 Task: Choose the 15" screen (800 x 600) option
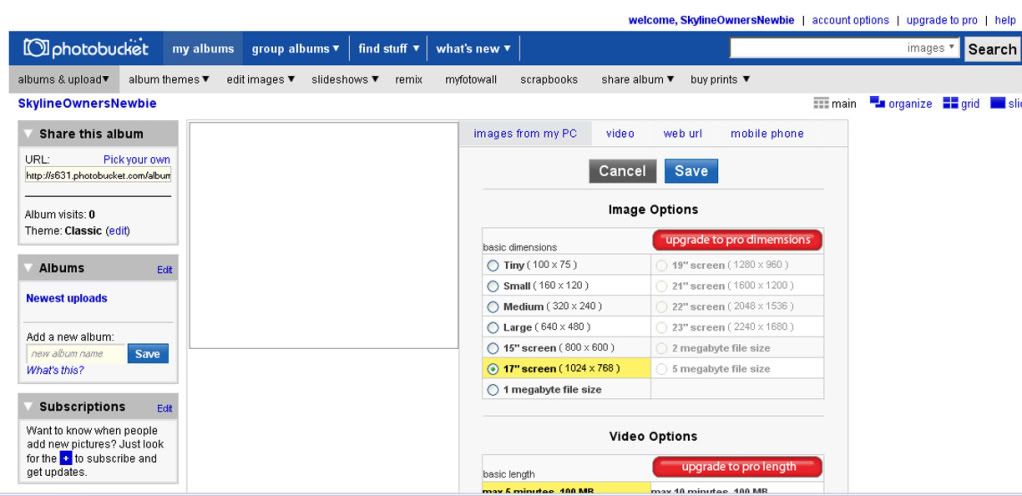(x=493, y=348)
